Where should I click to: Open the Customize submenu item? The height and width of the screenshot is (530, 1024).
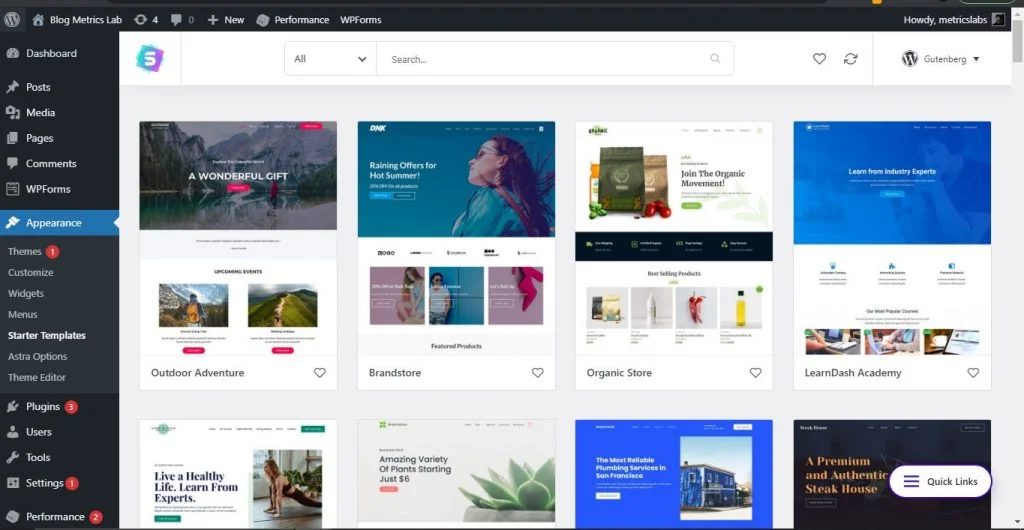(x=31, y=272)
